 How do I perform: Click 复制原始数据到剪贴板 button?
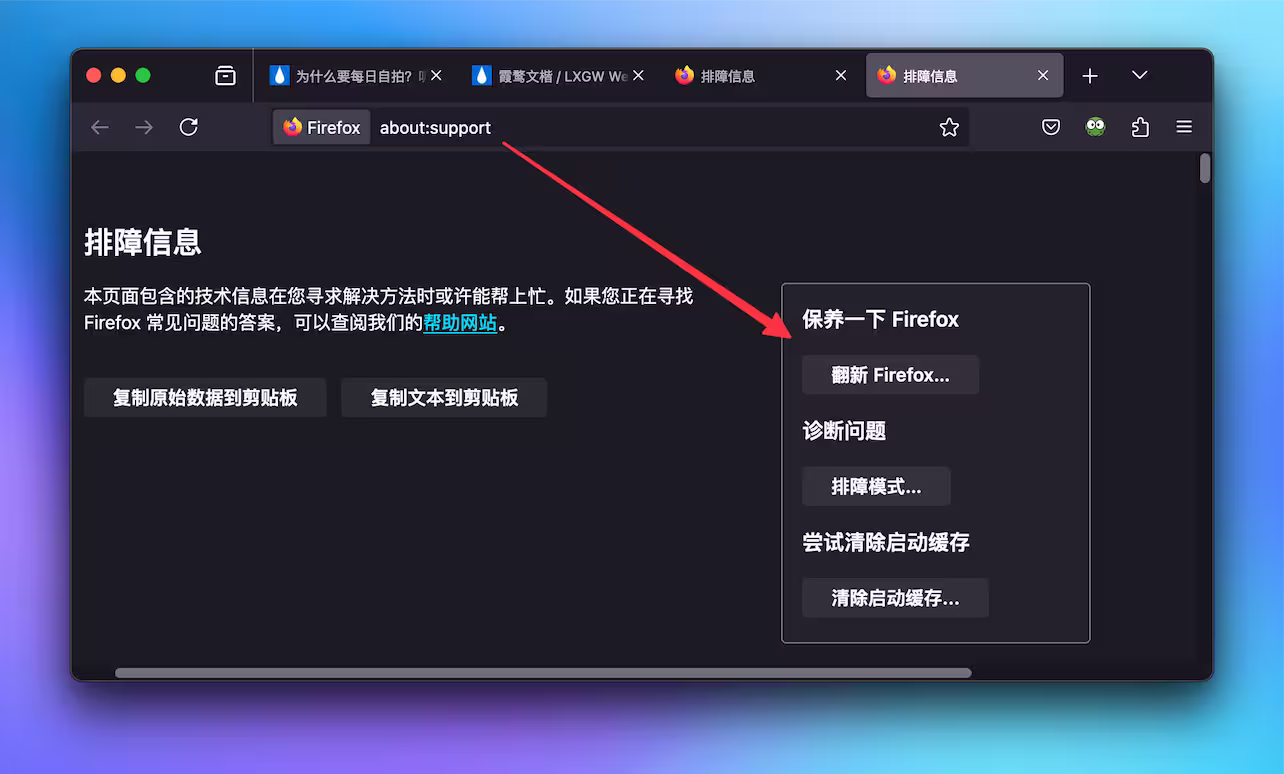coord(205,398)
